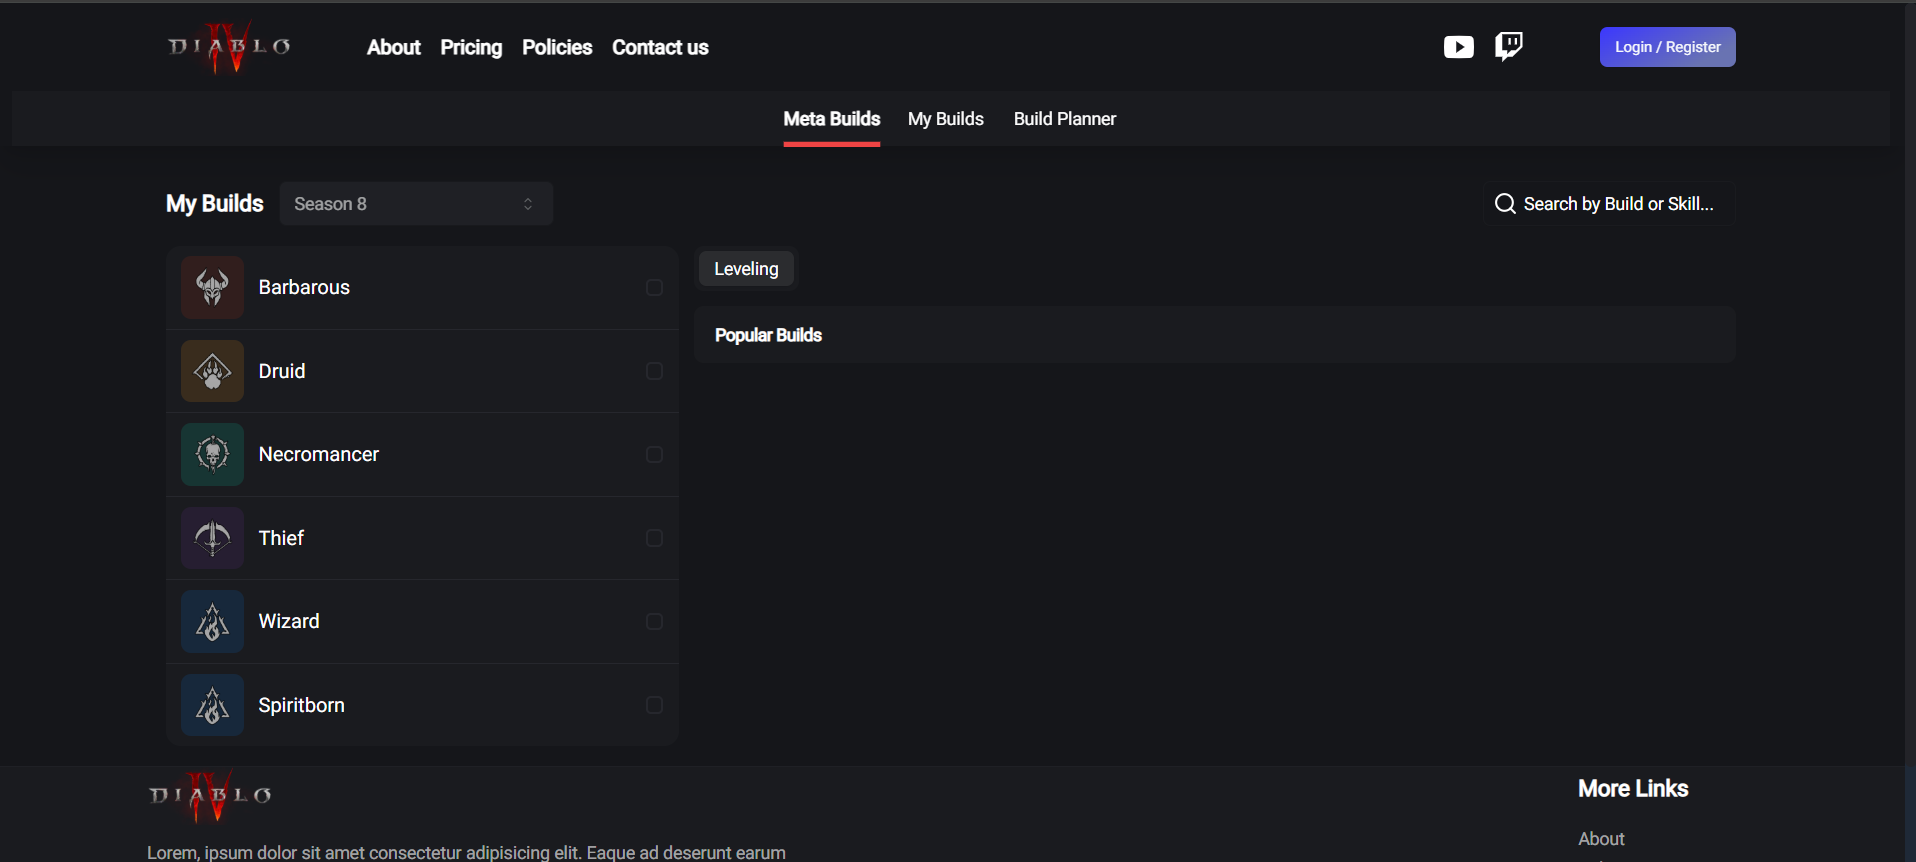The width and height of the screenshot is (1916, 862).
Task: Click the About link under More Links
Action: [1601, 839]
